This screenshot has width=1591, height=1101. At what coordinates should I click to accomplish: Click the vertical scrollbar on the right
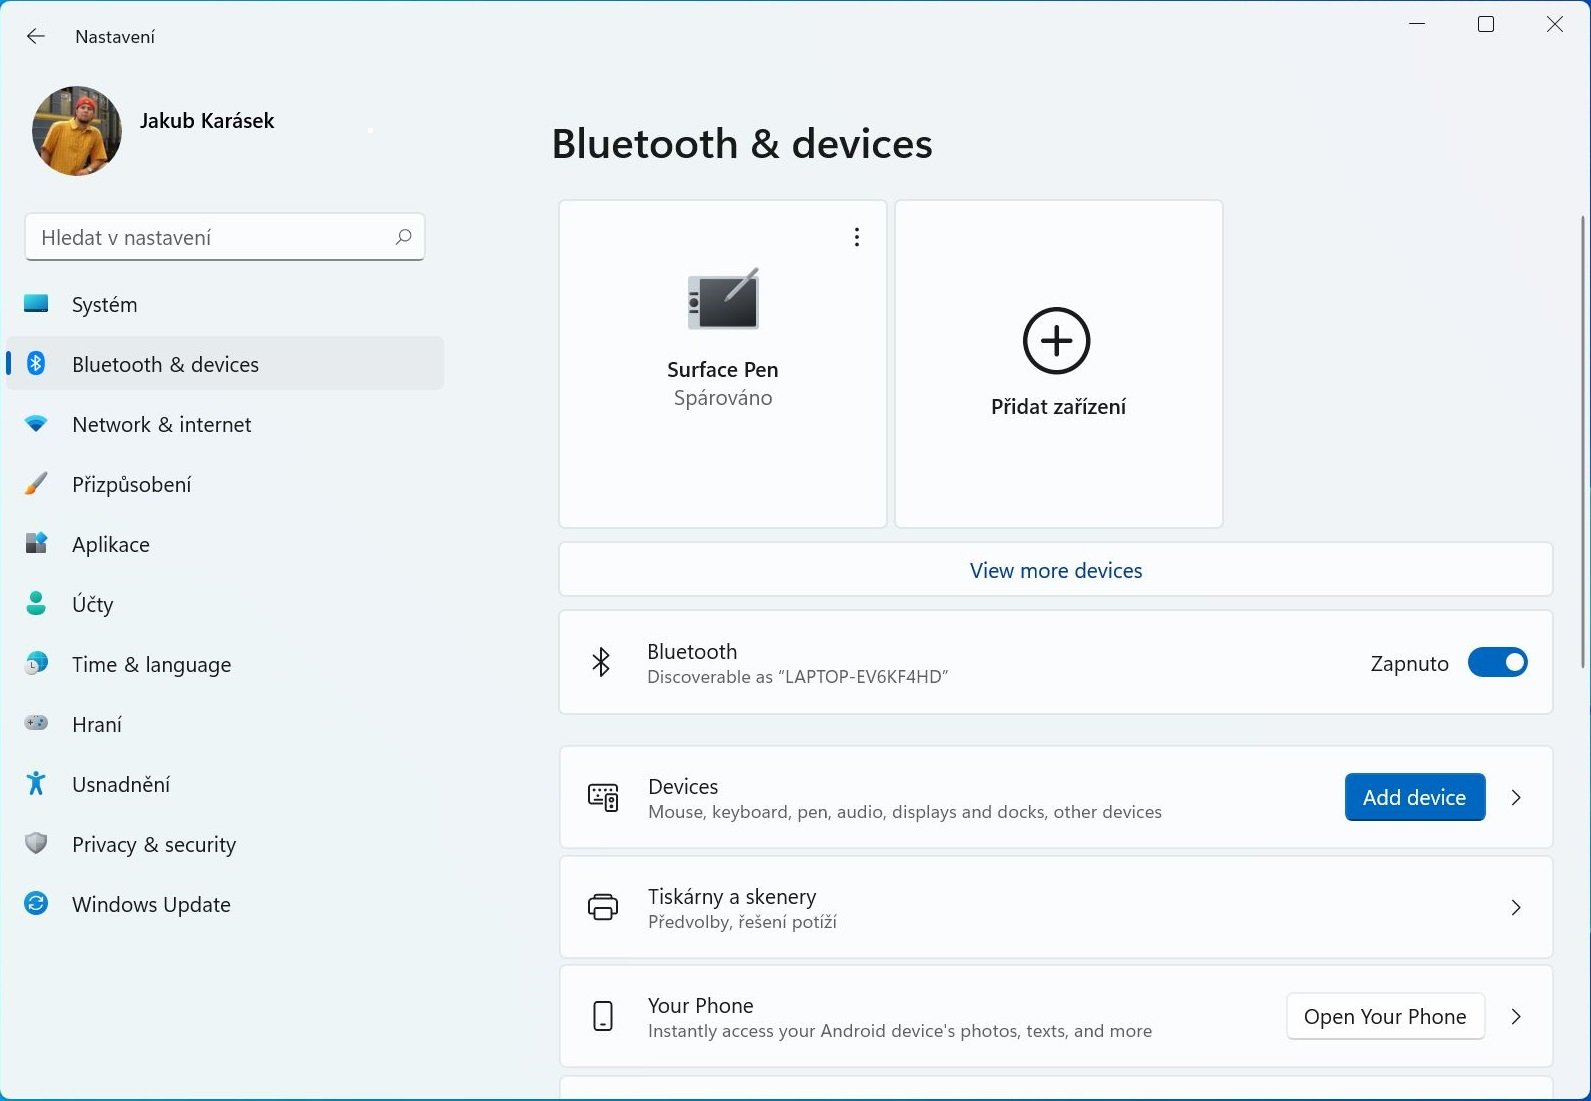coord(1583,442)
